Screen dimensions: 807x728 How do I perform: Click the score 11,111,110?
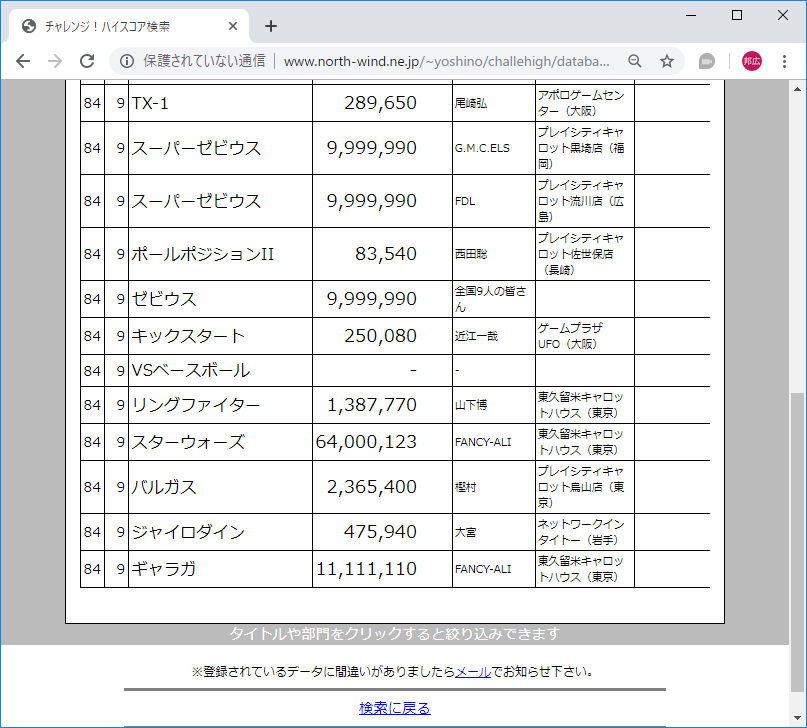coord(366,569)
